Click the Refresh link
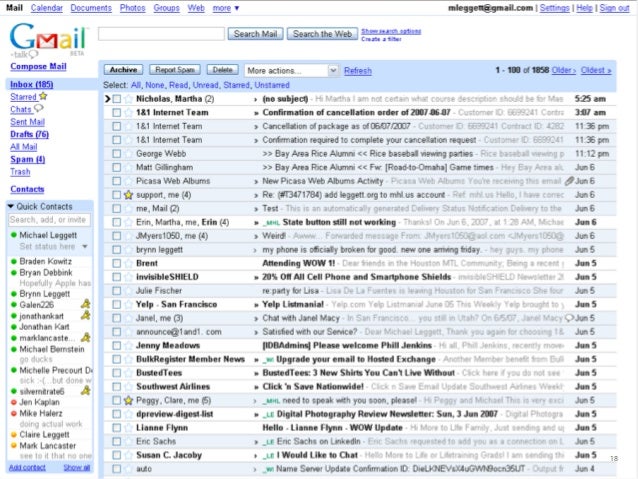 (x=358, y=70)
